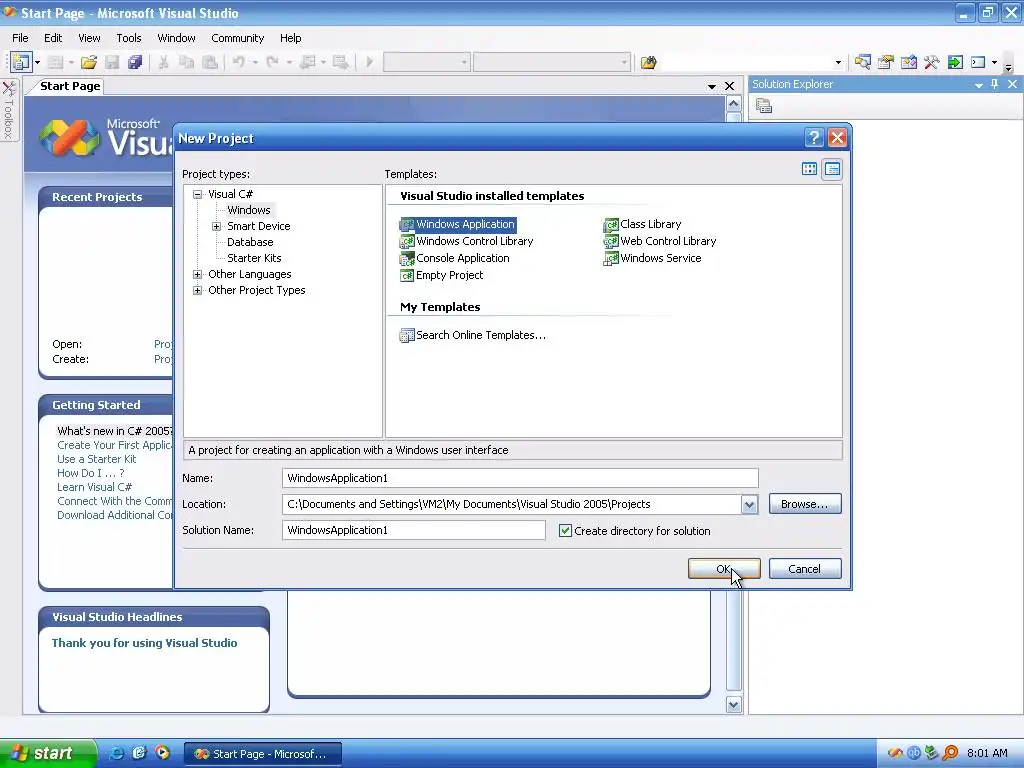Click the Save All icon
Viewport: 1024px width, 768px height.
pyautogui.click(x=135, y=62)
